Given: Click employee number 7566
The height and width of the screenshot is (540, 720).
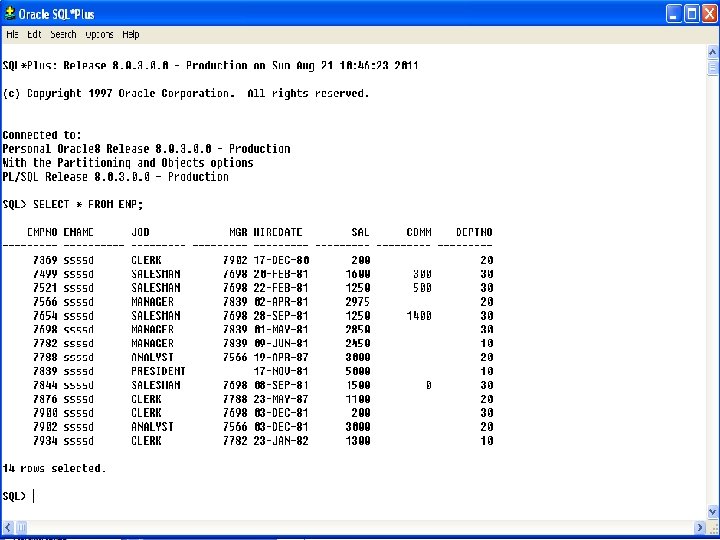Looking at the screenshot, I should [45, 302].
